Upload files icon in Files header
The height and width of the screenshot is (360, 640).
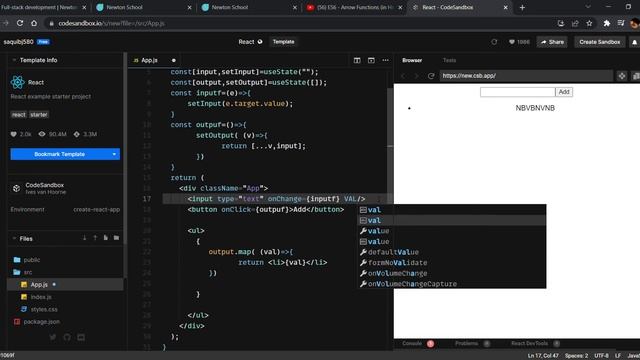click(95, 238)
